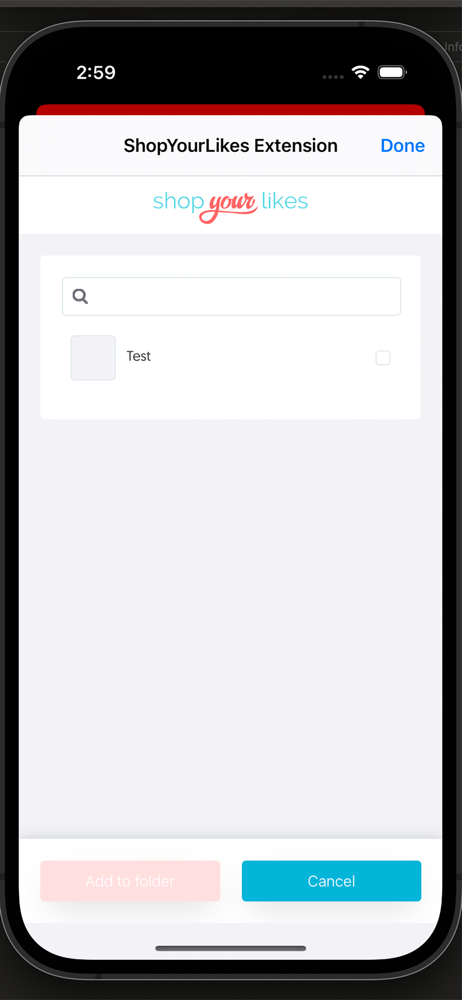The width and height of the screenshot is (462, 1000).
Task: Click the Add to folder button
Action: coord(130,881)
